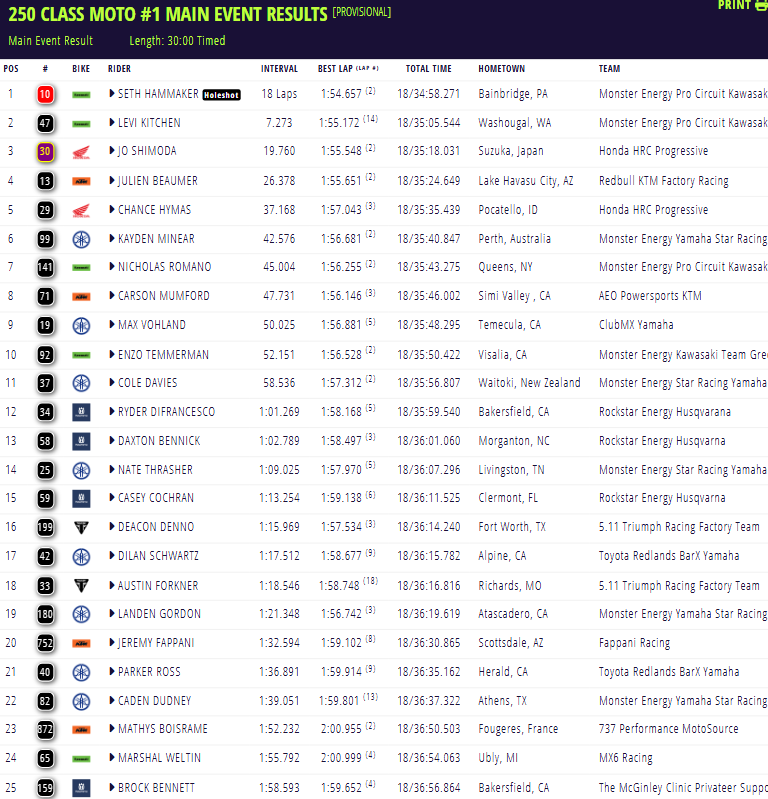Expand Seth Hammaker's rider details arrow

pos(112,94)
